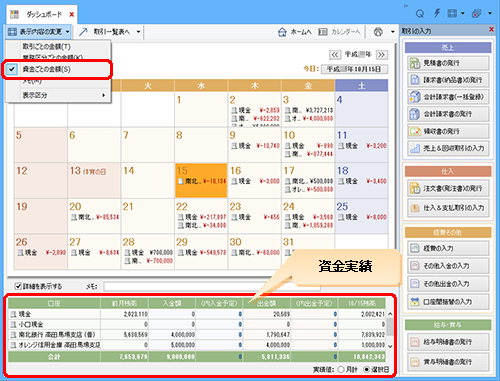Click the 請求書(納品書)の発行 invoice icon
500x381 pixels.
click(415, 80)
